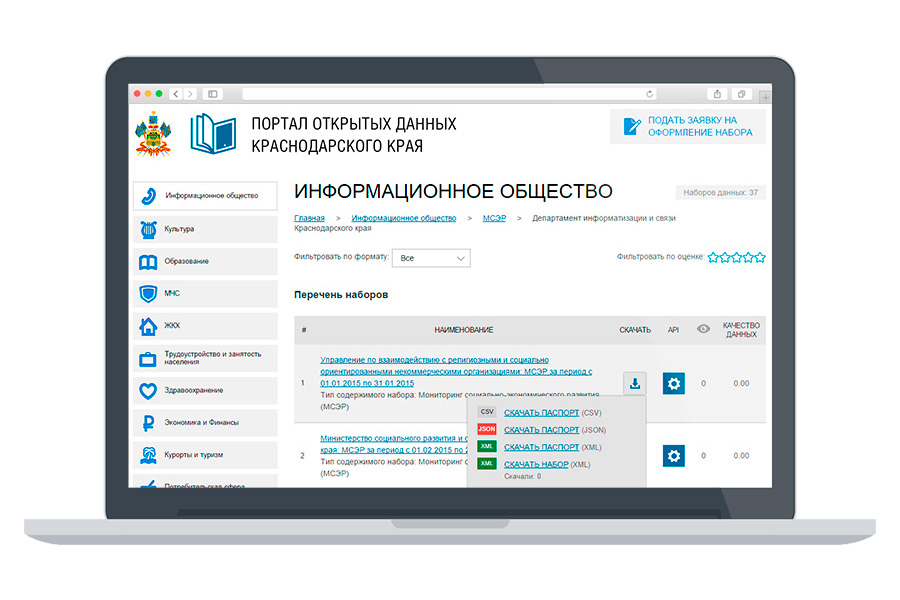
Task: Click XML badge beside Скачать паспорт (XML)
Action: pyautogui.click(x=487, y=447)
